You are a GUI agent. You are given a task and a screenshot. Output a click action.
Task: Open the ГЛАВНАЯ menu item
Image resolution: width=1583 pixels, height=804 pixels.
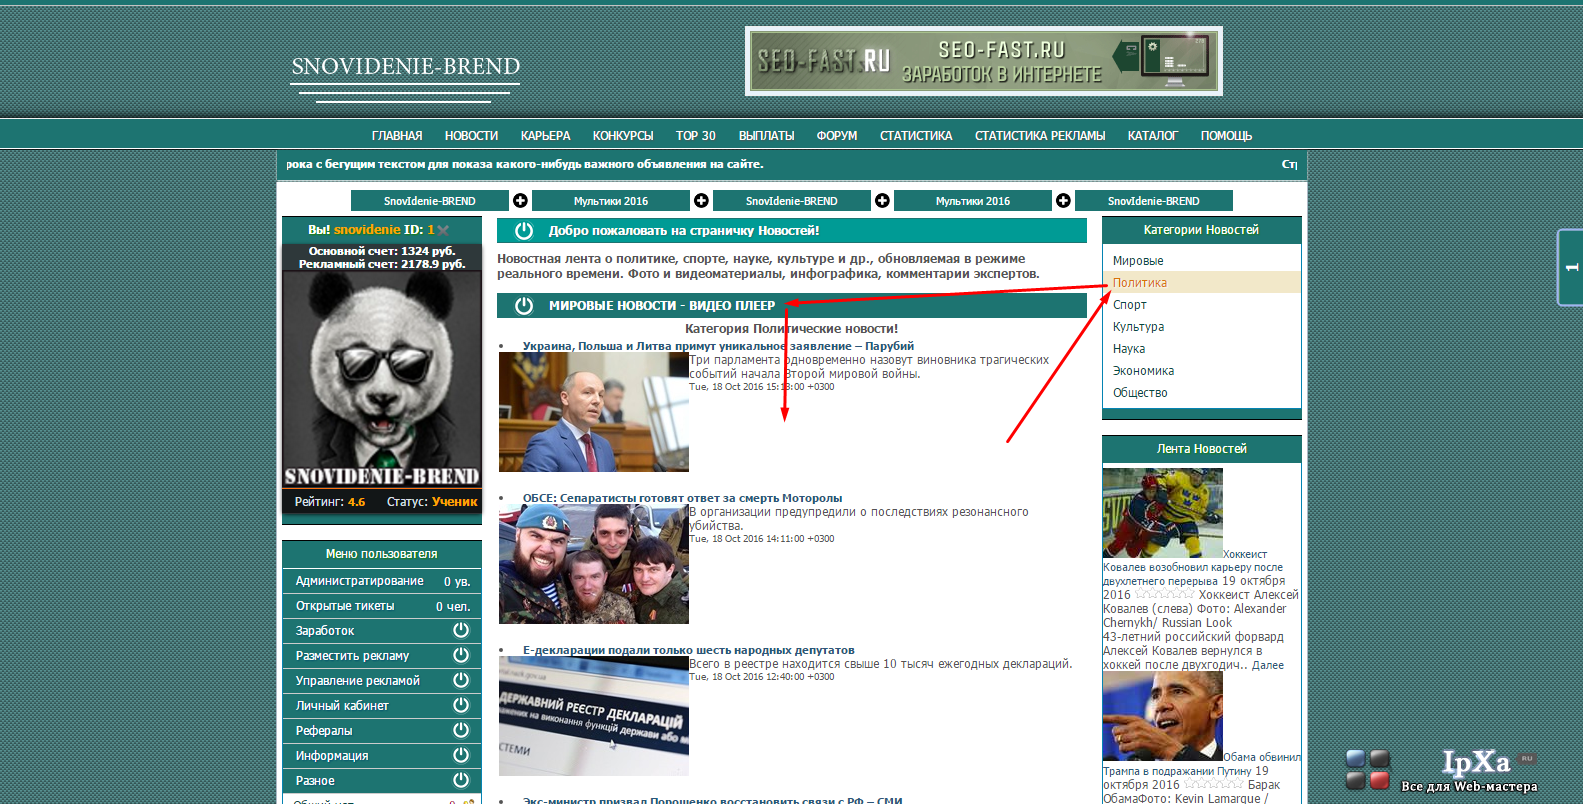tap(397, 136)
